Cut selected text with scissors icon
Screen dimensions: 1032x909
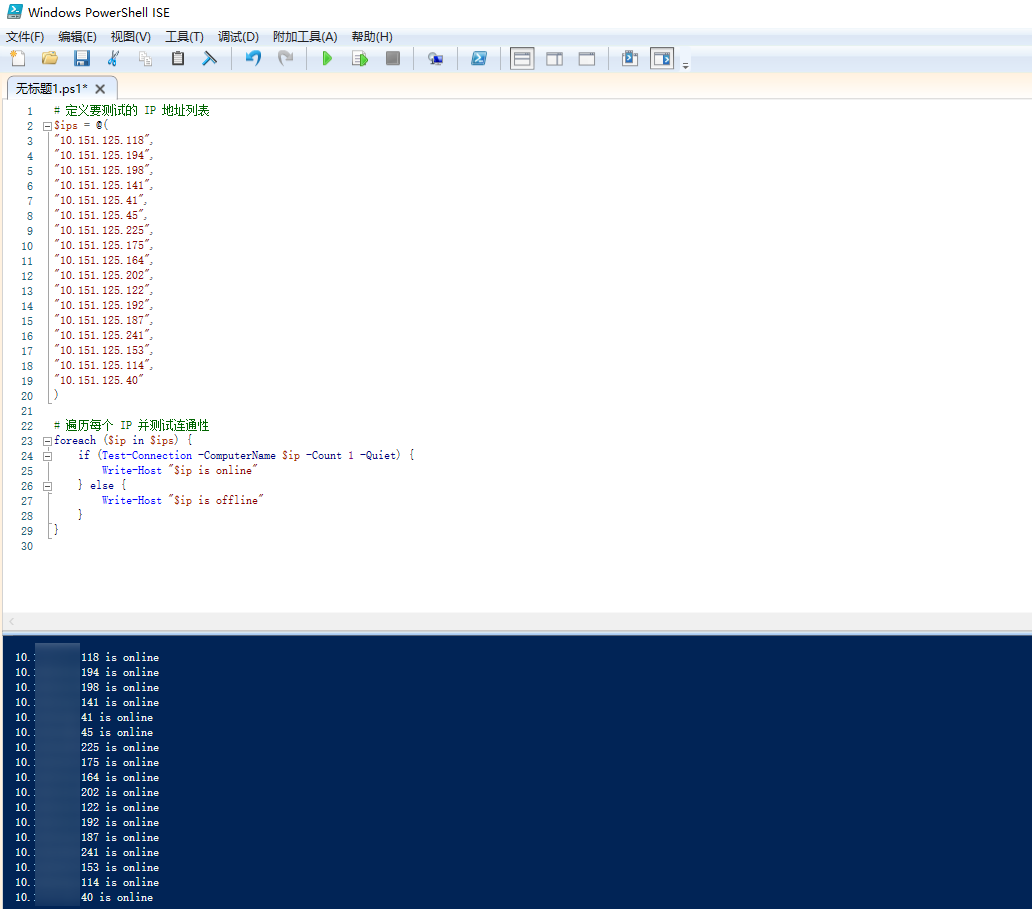pyautogui.click(x=114, y=59)
